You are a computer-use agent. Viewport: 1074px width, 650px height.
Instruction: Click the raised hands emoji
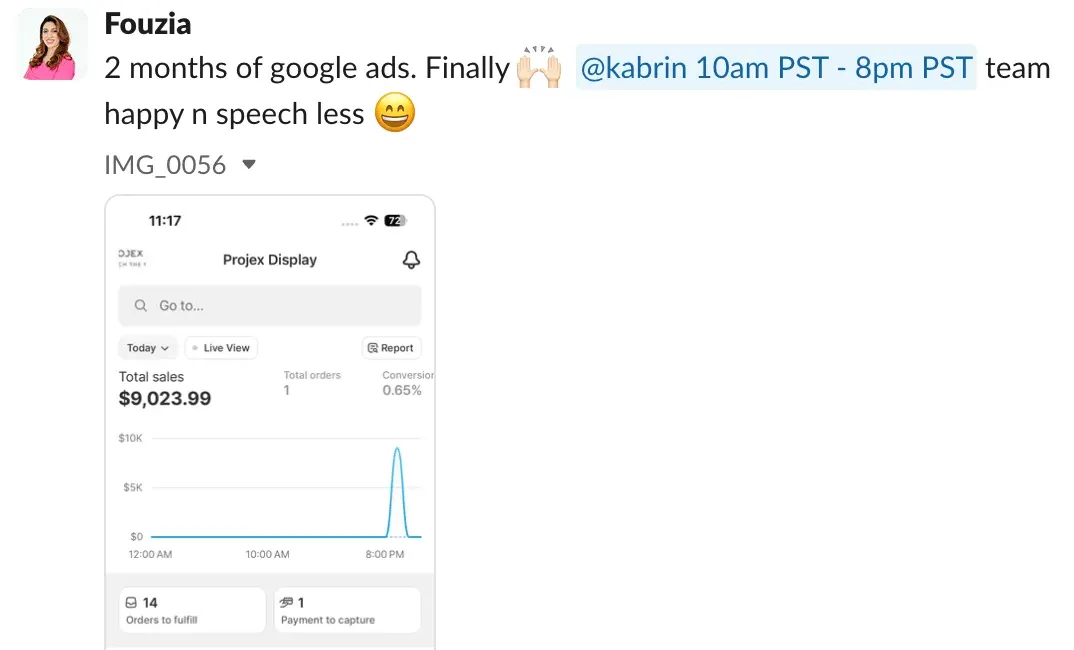click(539, 67)
